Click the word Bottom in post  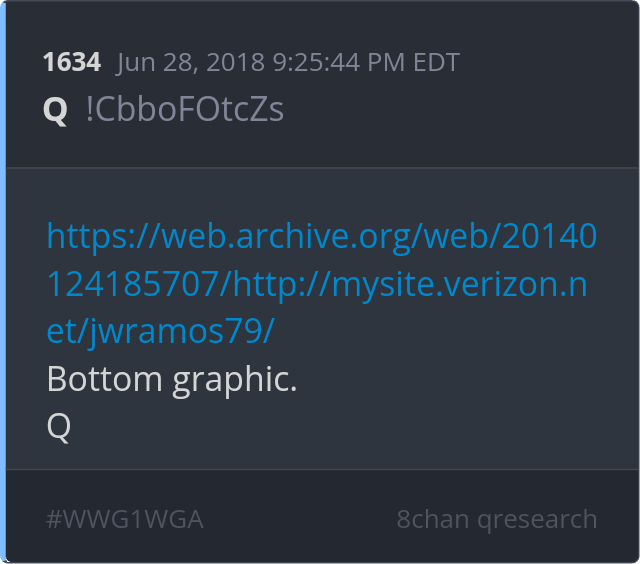[x=105, y=379]
